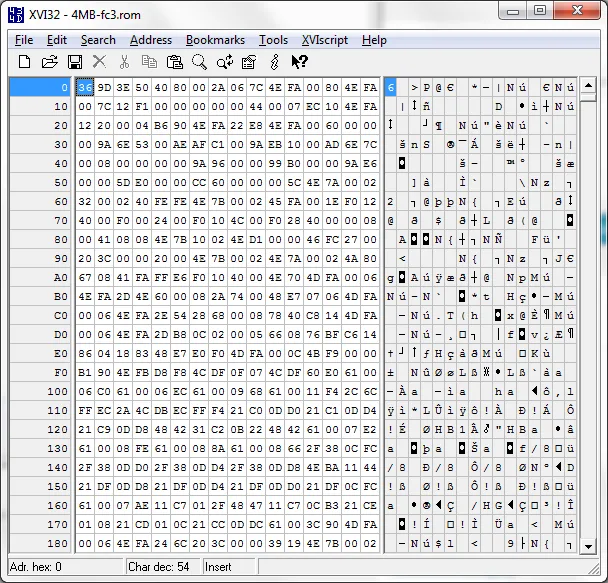
Task: Open the Bookmarks menu
Action: [x=215, y=40]
